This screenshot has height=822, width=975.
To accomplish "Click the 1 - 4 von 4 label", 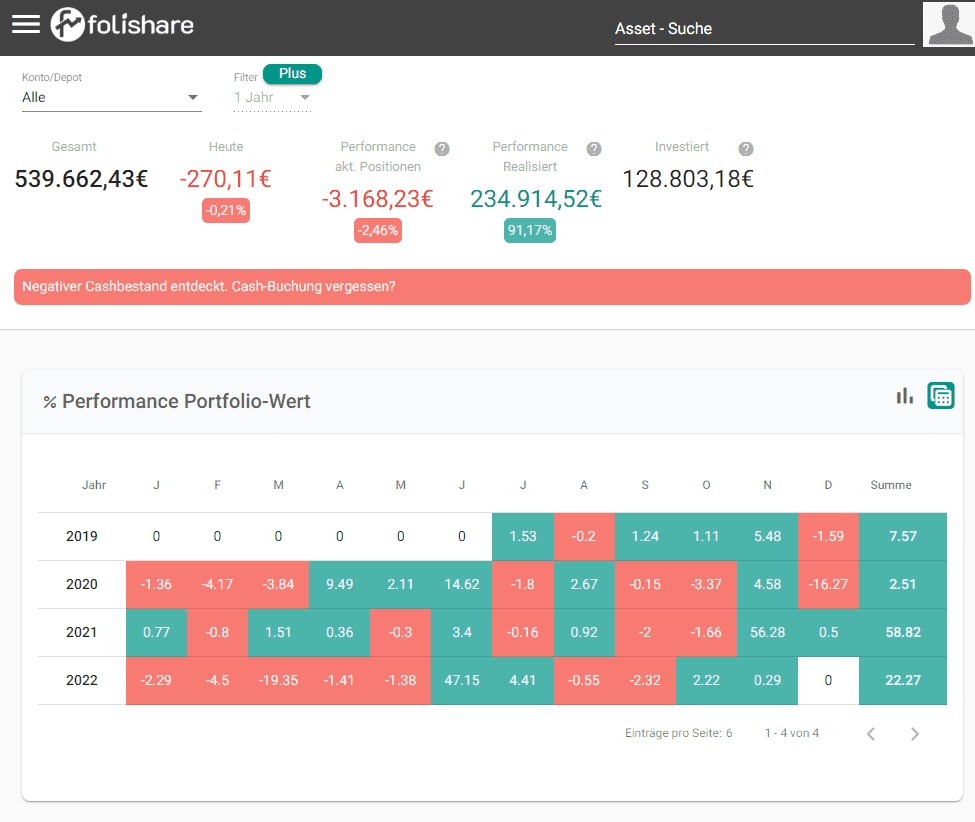I will (792, 733).
